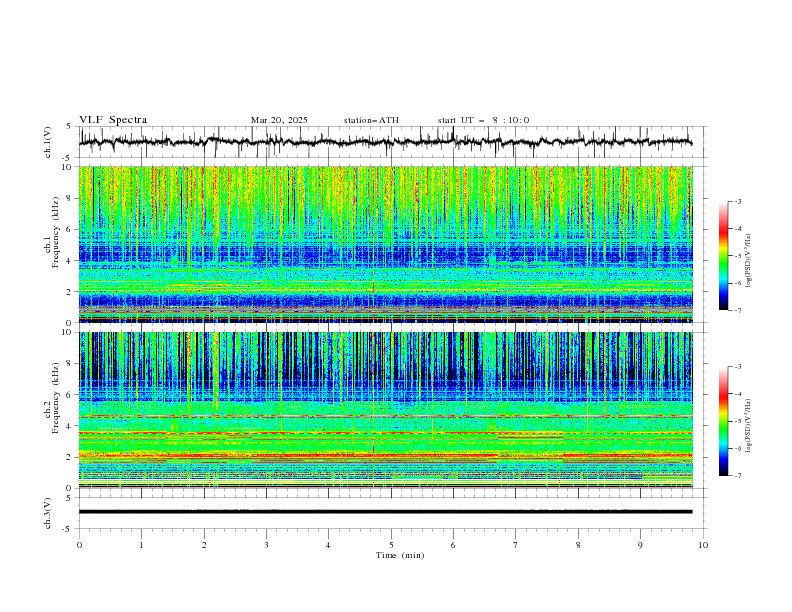Screen dimensions: 792x612
Task: Click the "station=ATH" label
Action: (371, 120)
